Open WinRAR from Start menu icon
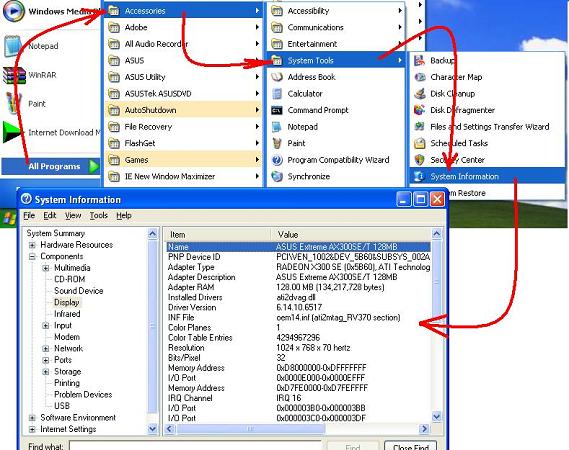Viewport: 569px width, 450px height. (x=14, y=75)
